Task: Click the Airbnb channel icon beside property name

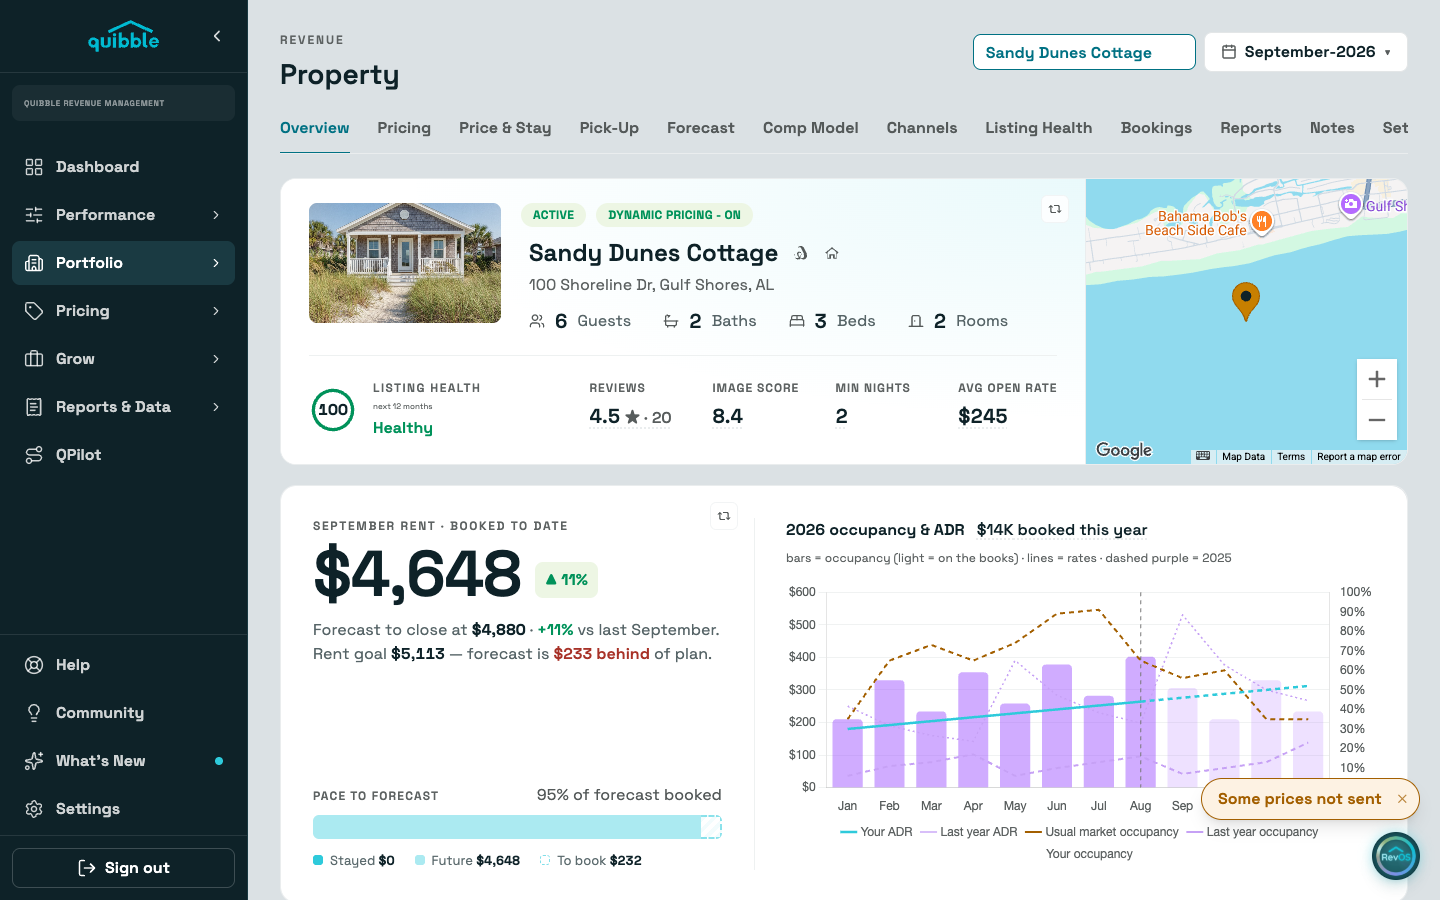Action: (x=801, y=254)
